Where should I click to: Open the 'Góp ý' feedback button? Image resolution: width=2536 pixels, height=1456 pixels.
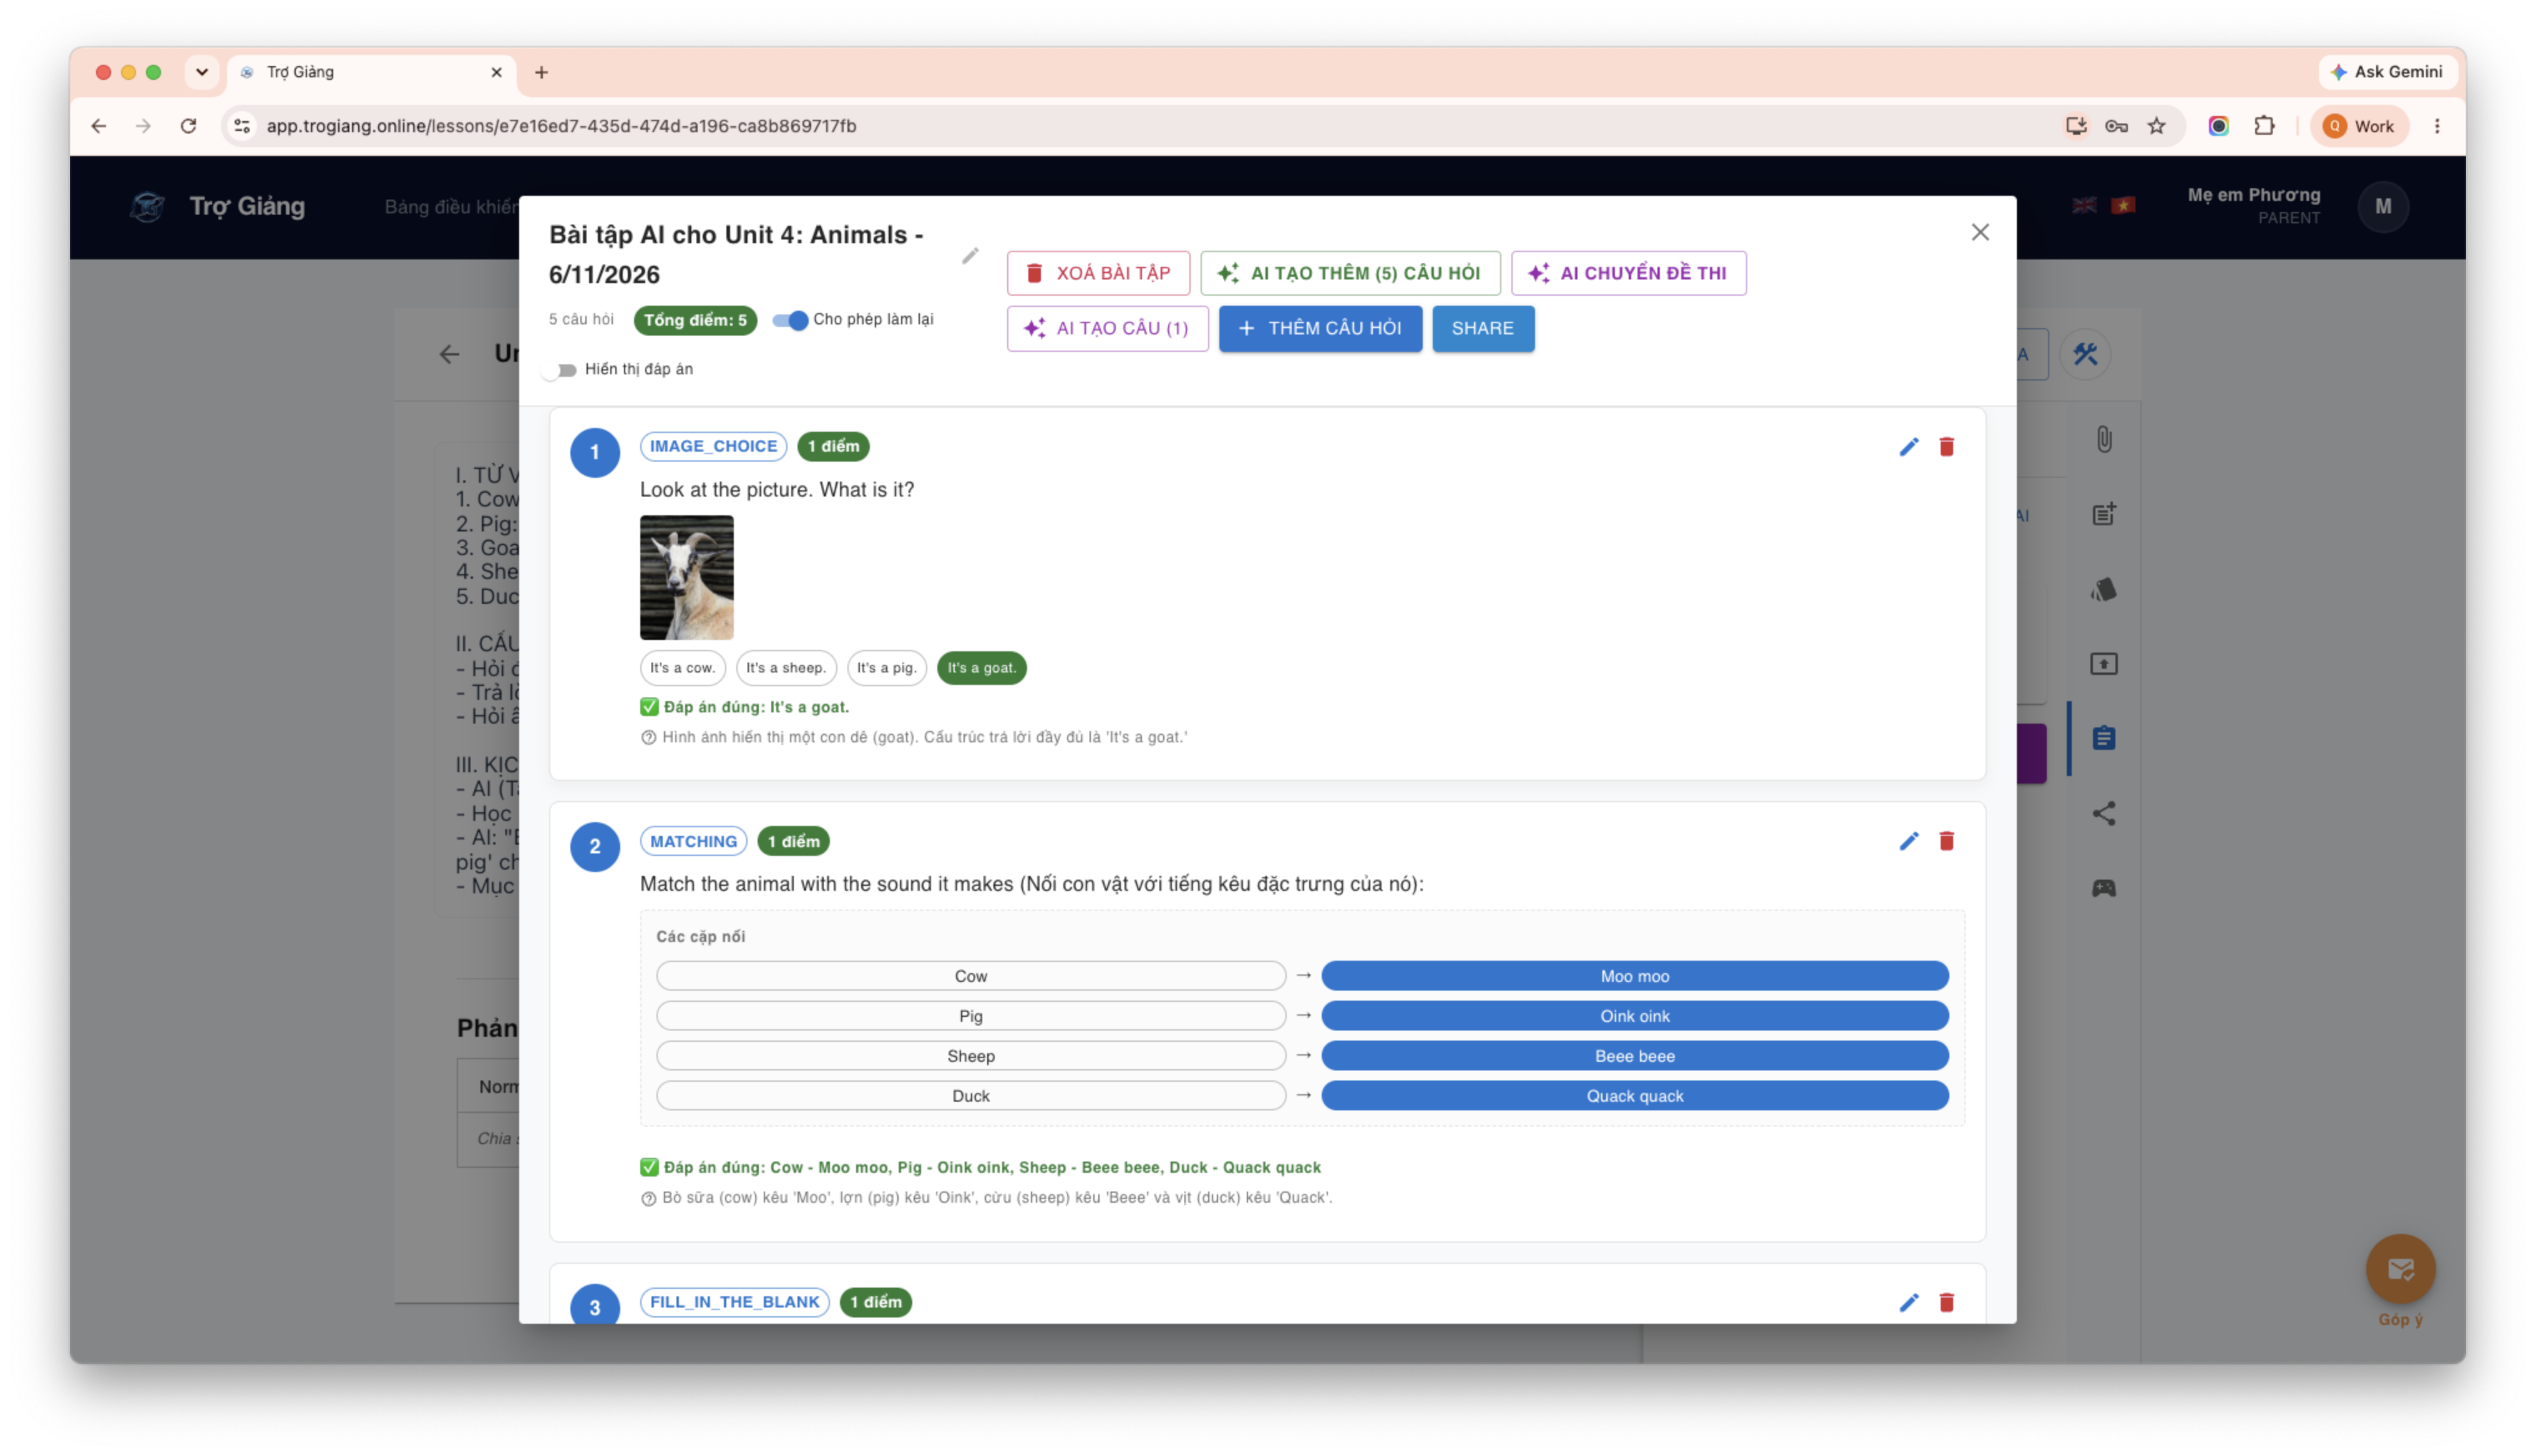2400,1270
